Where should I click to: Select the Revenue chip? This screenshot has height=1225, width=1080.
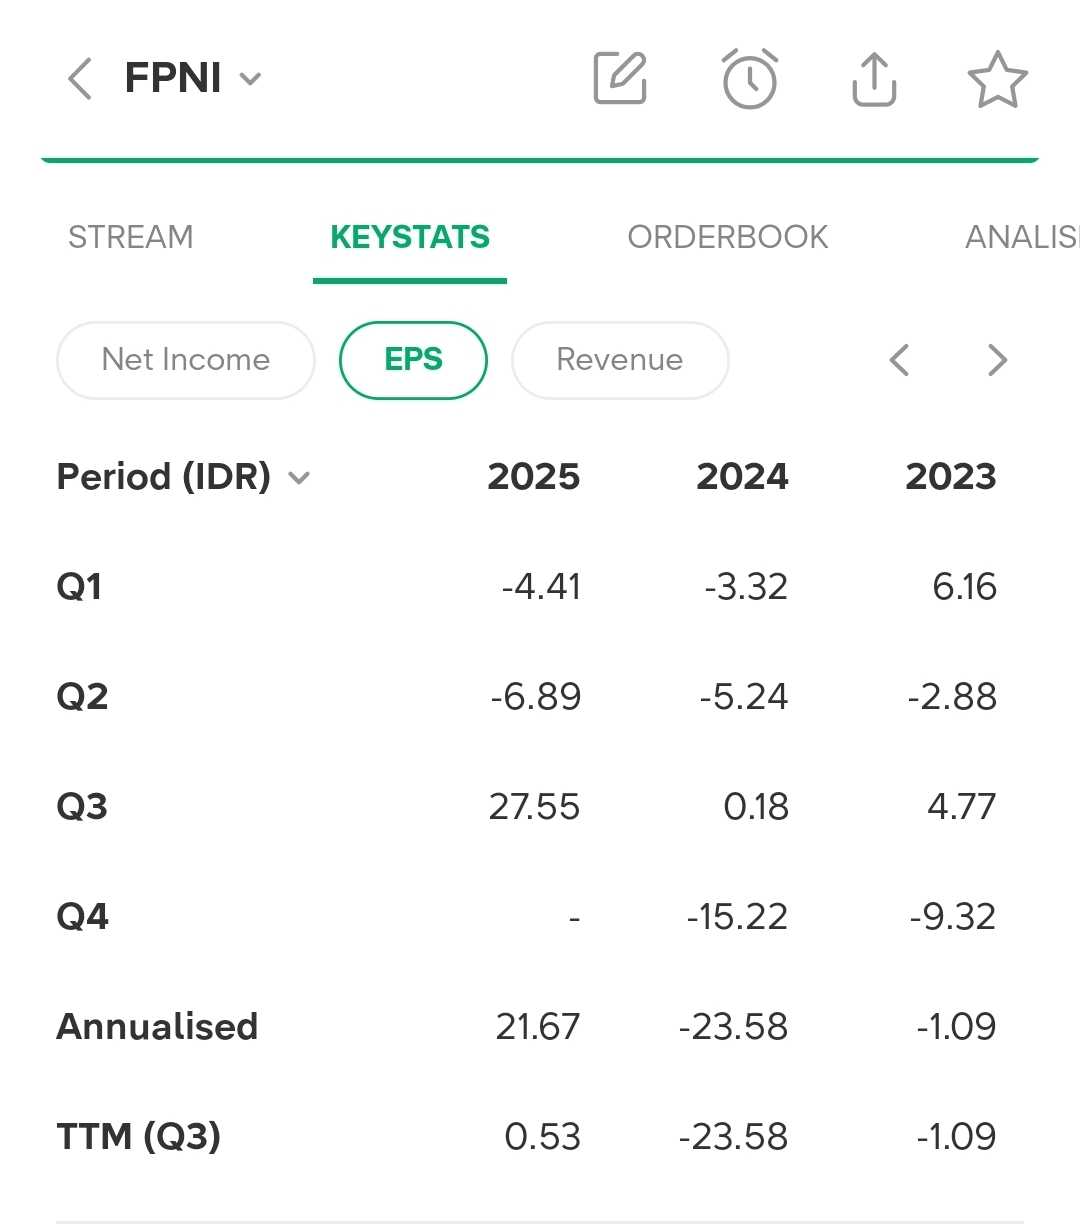[620, 360]
